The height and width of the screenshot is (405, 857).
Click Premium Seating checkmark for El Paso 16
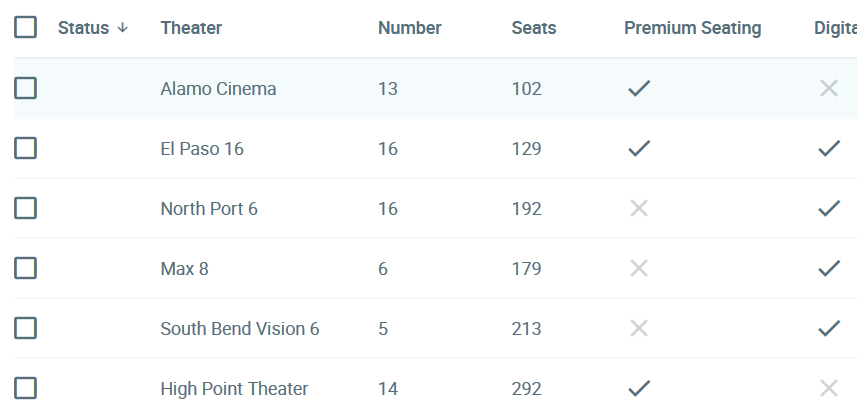[x=639, y=149]
